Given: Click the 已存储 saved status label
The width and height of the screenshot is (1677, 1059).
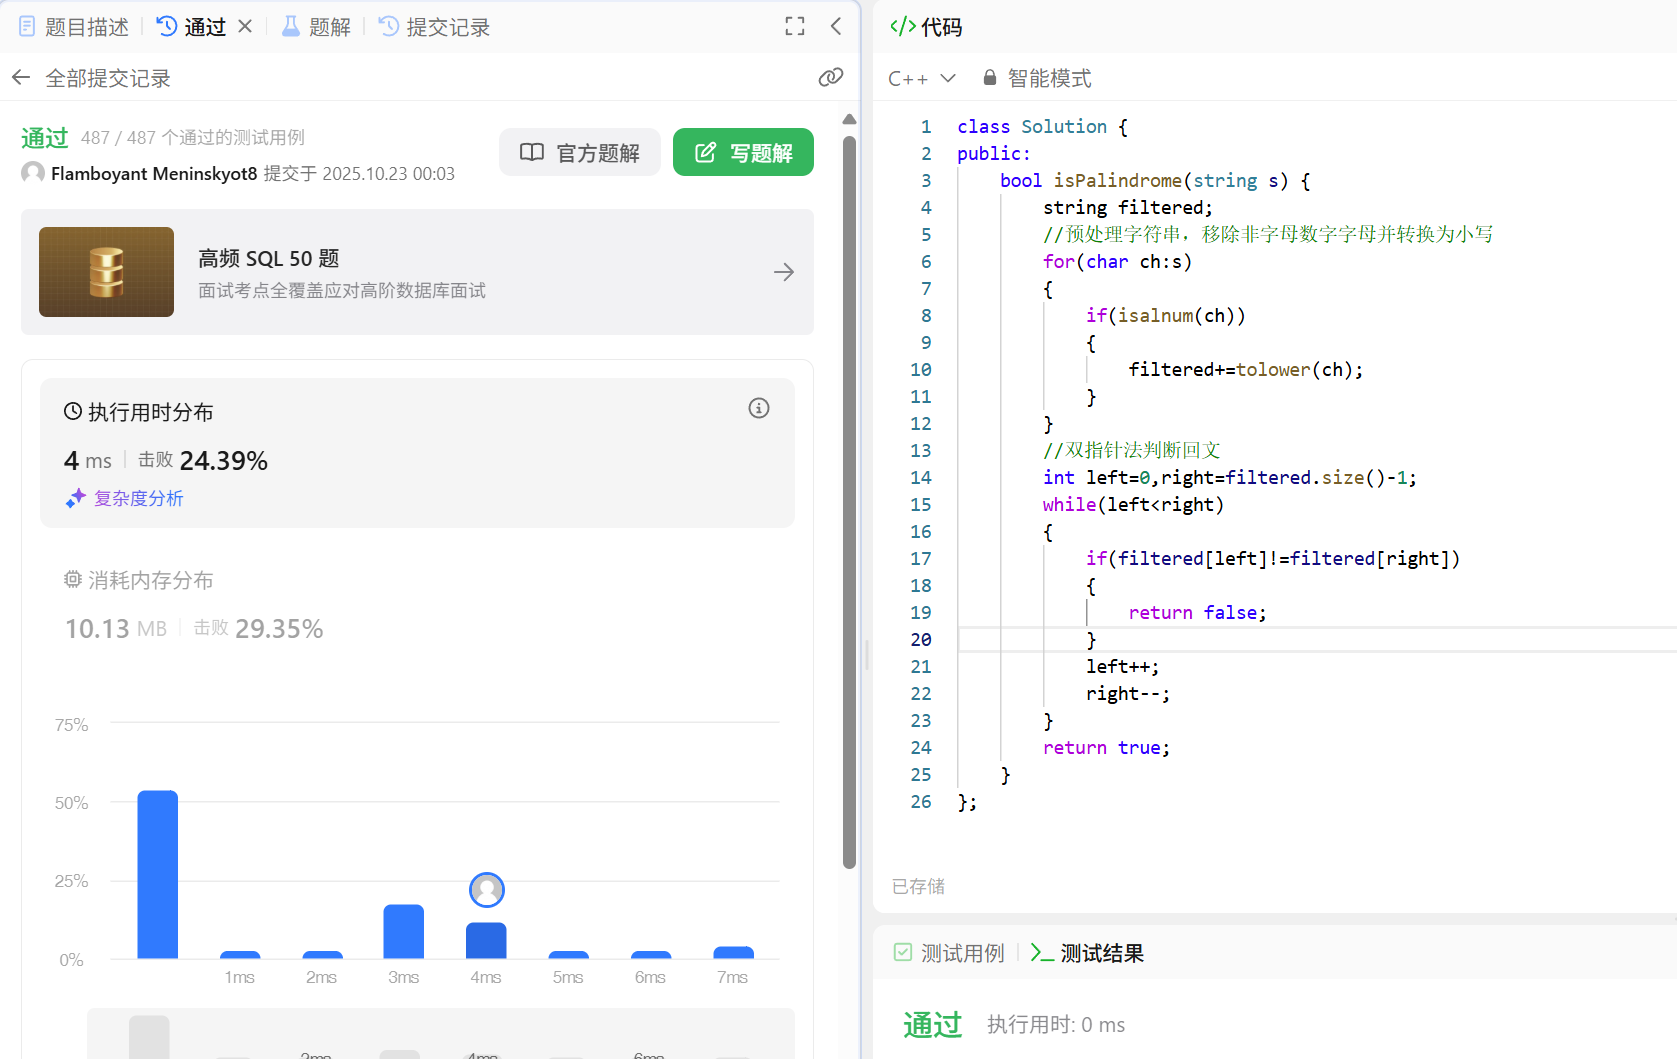Looking at the screenshot, I should coord(918,886).
